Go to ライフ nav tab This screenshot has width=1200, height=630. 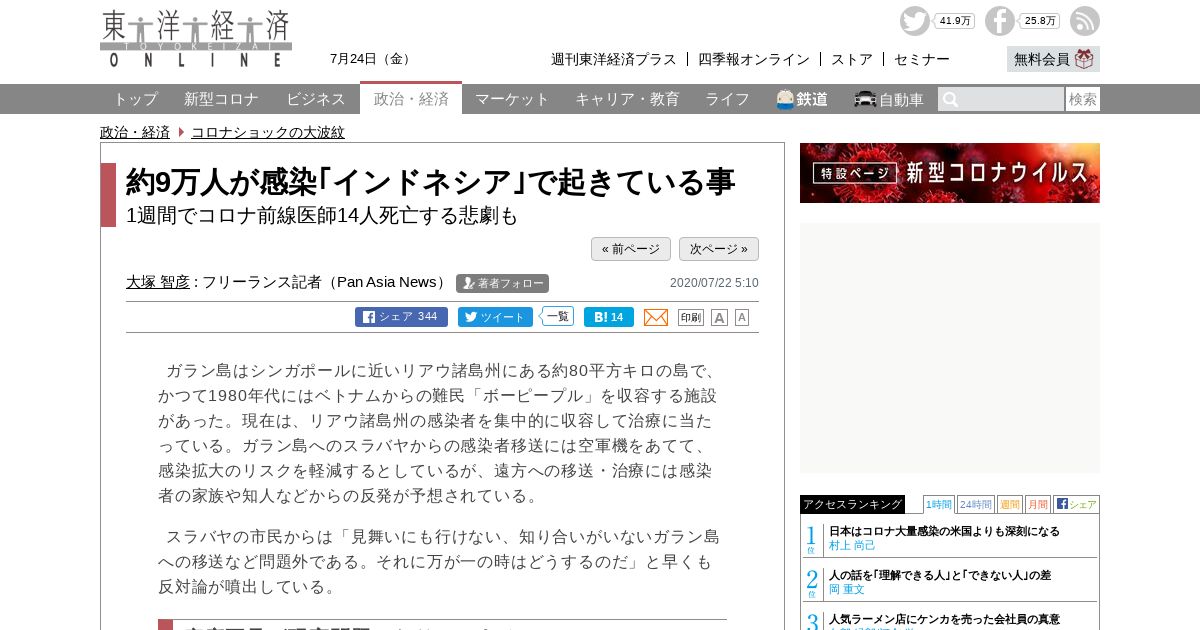[727, 99]
